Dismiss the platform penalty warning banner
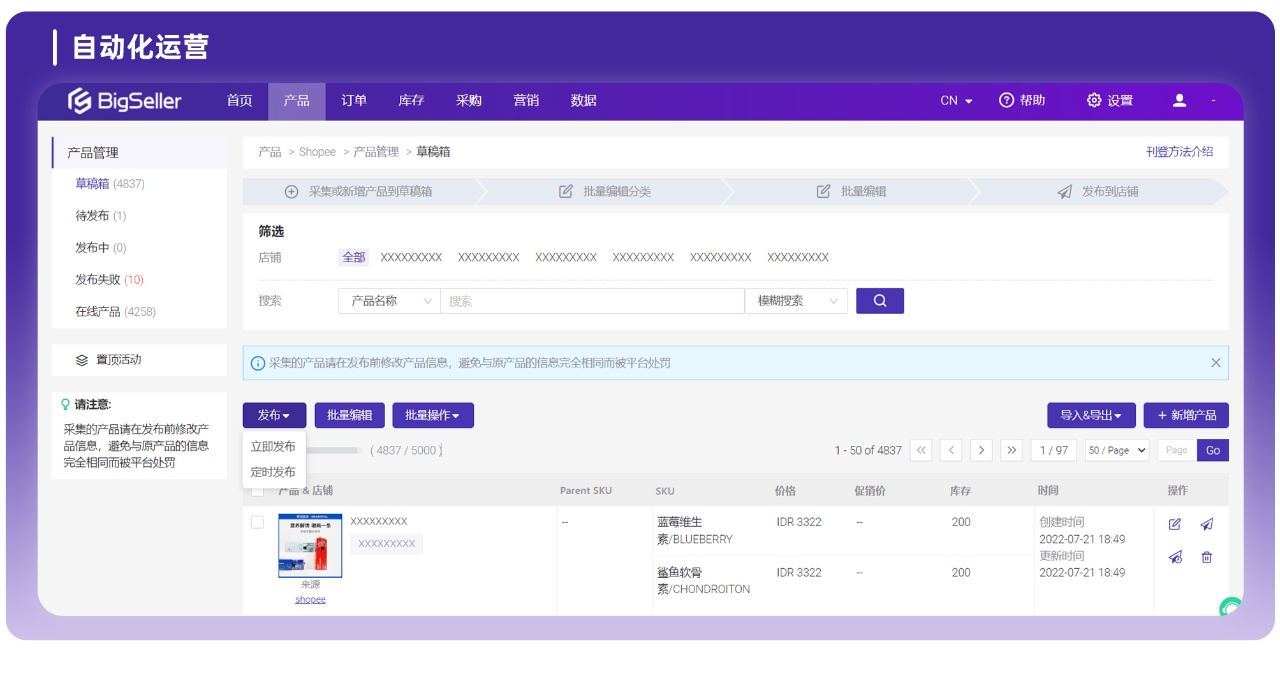Image resolution: width=1280 pixels, height=696 pixels. click(x=1216, y=363)
